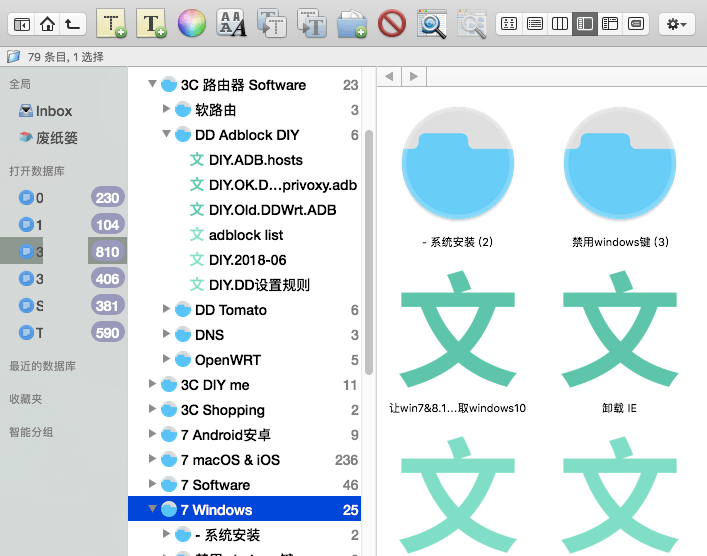The image size is (707, 556).
Task: Switch to tag or cover view button
Action: click(636, 24)
